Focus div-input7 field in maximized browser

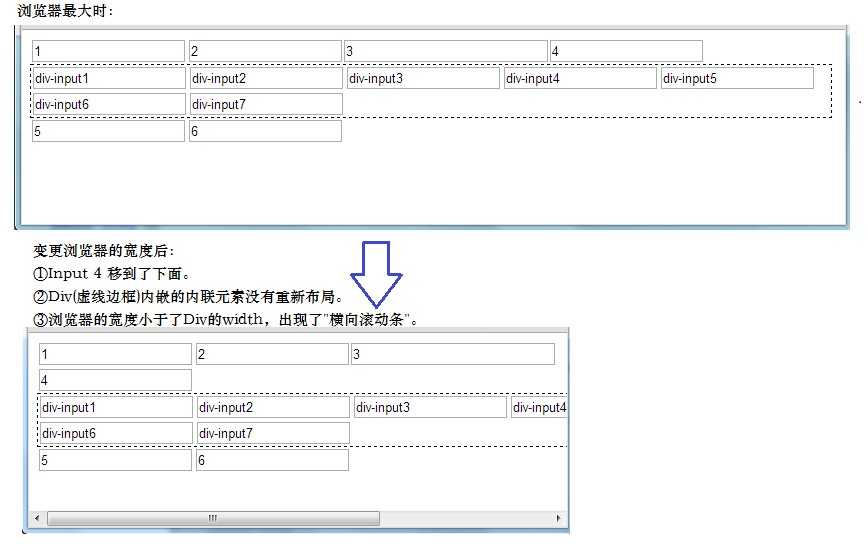coord(266,104)
